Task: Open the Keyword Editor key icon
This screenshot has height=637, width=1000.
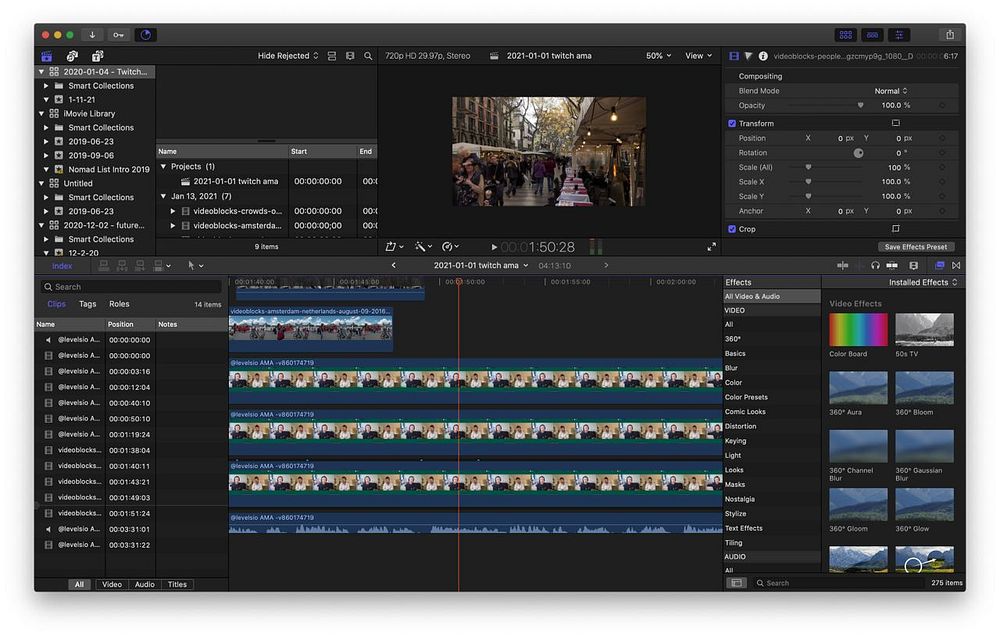Action: [x=119, y=34]
